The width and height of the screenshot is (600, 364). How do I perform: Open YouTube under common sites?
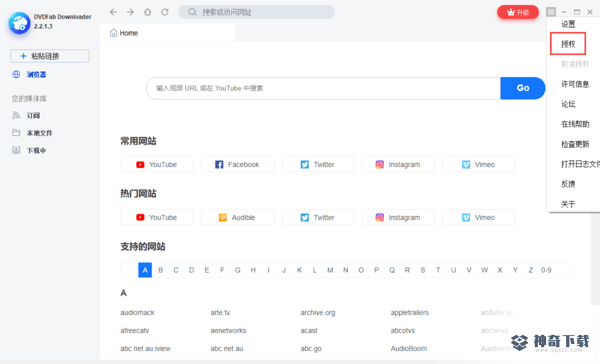click(157, 164)
